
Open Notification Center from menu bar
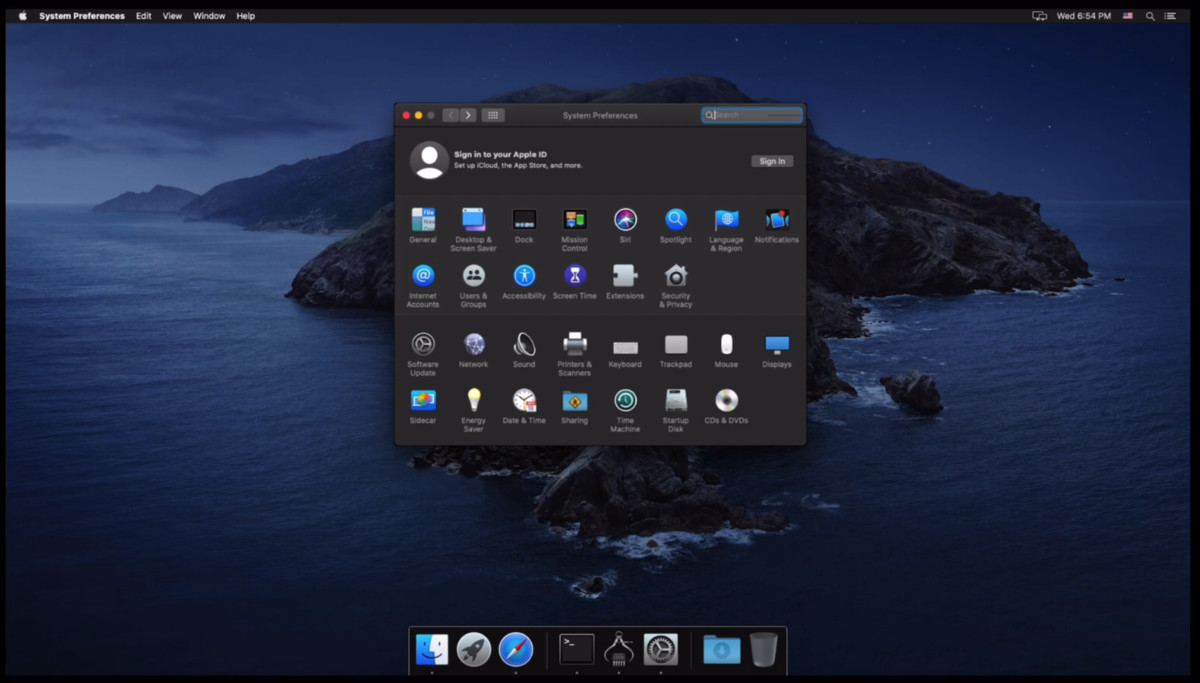tap(1171, 16)
